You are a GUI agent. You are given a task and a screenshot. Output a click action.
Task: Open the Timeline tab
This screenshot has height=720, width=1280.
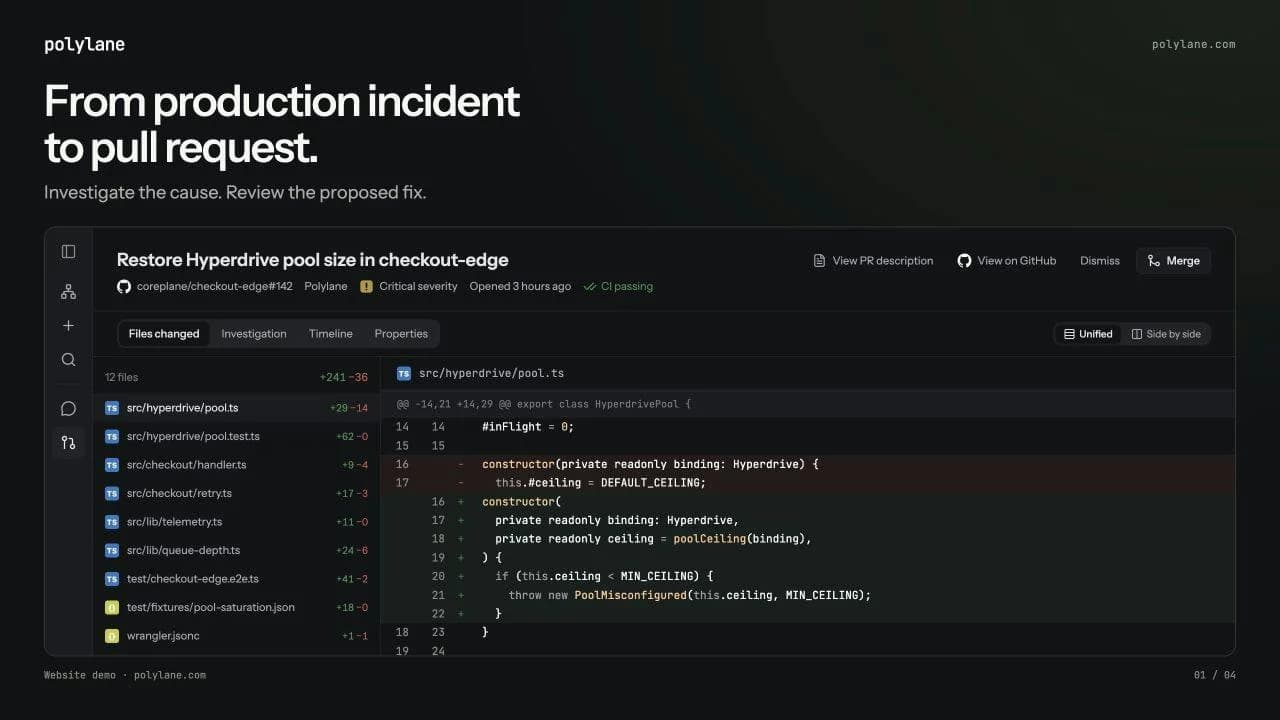click(x=331, y=334)
